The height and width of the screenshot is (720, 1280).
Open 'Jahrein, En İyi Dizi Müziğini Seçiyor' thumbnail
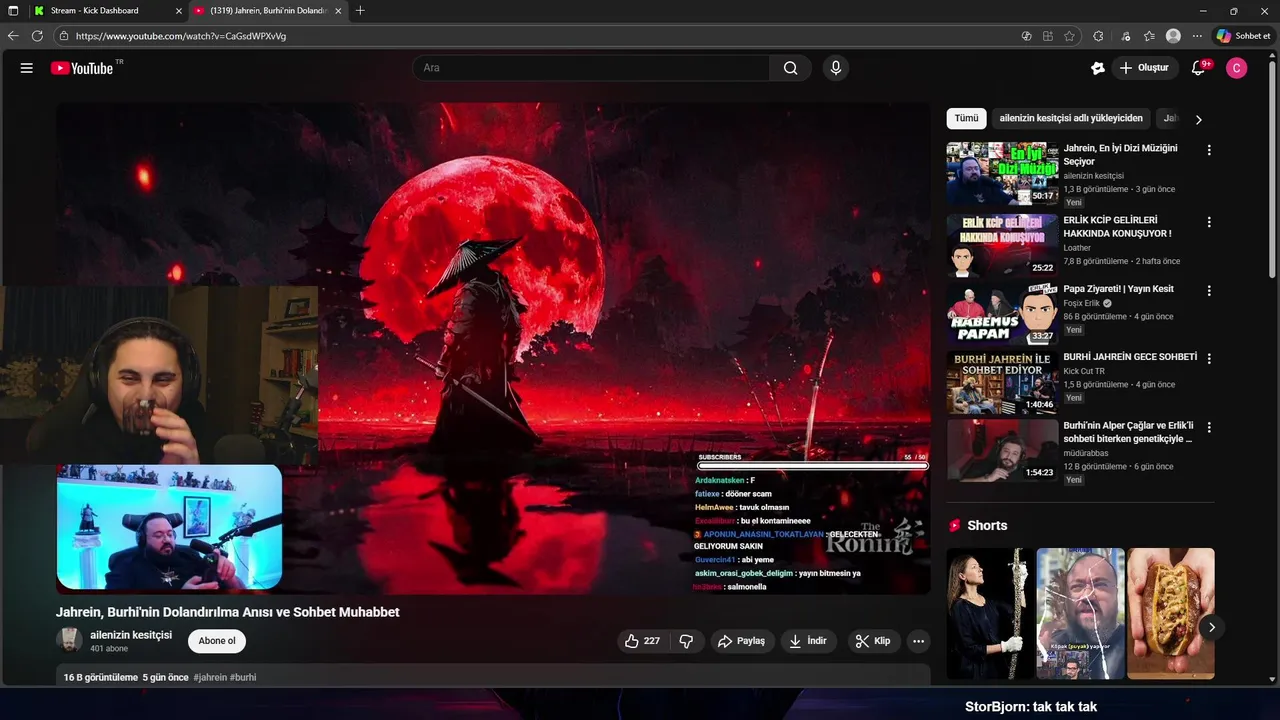point(1002,174)
